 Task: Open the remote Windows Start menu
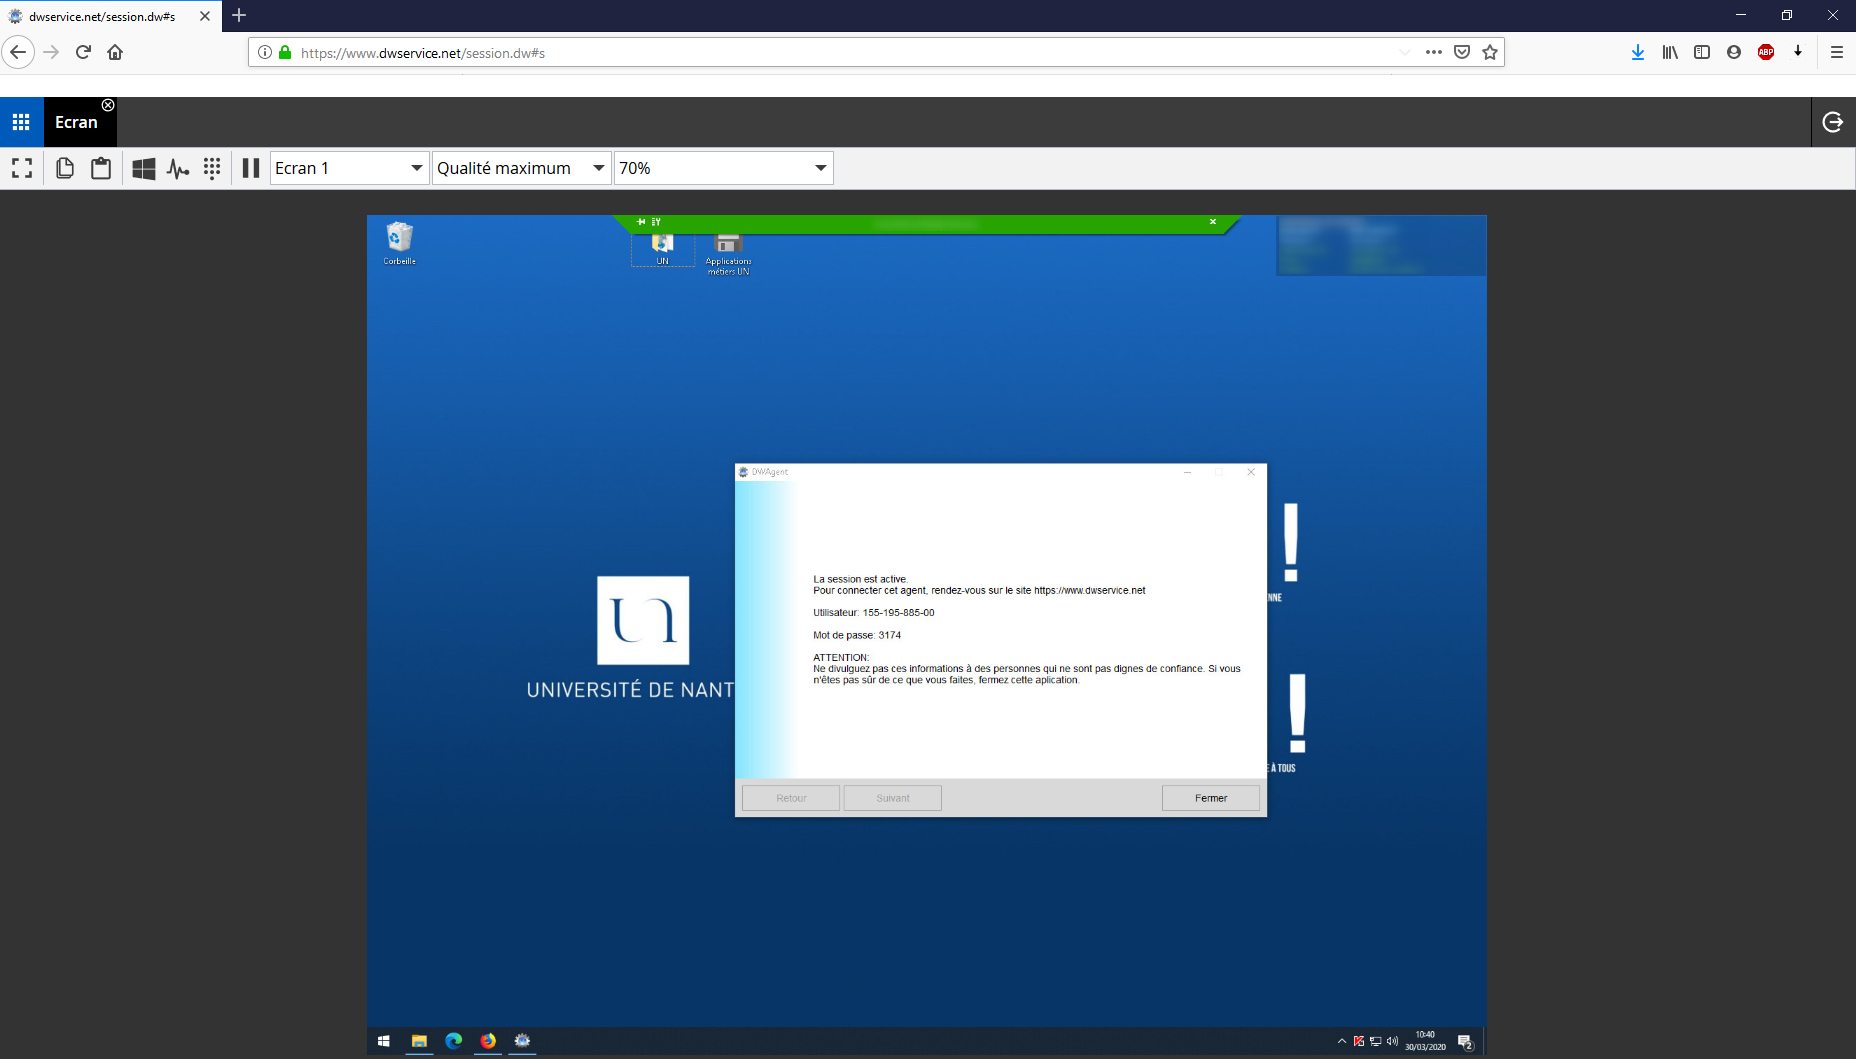383,1041
